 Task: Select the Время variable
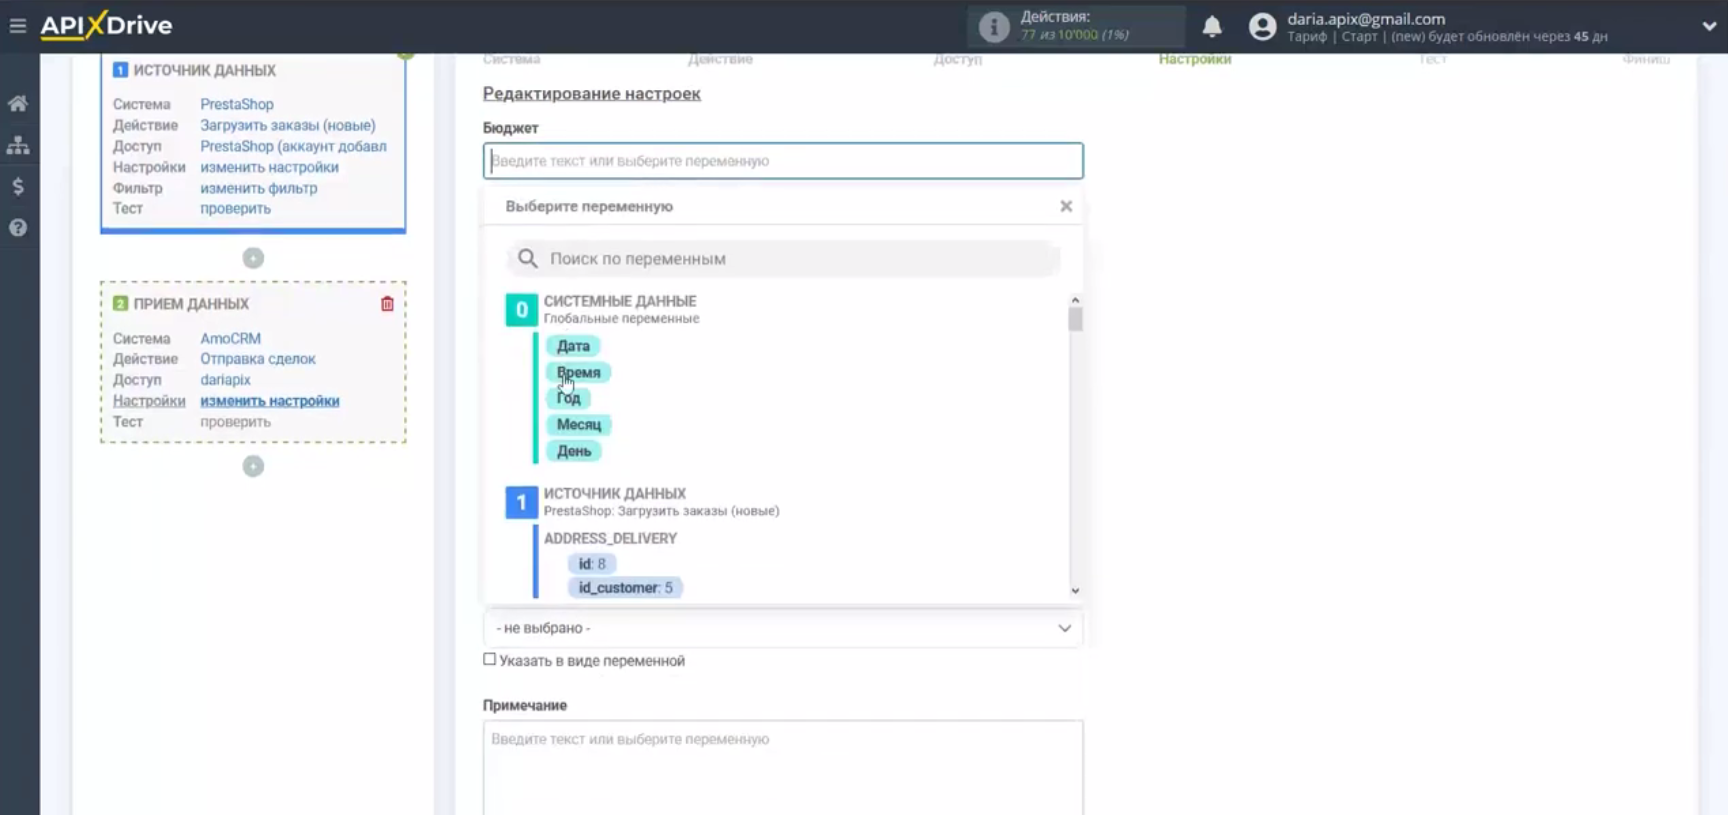(x=579, y=372)
